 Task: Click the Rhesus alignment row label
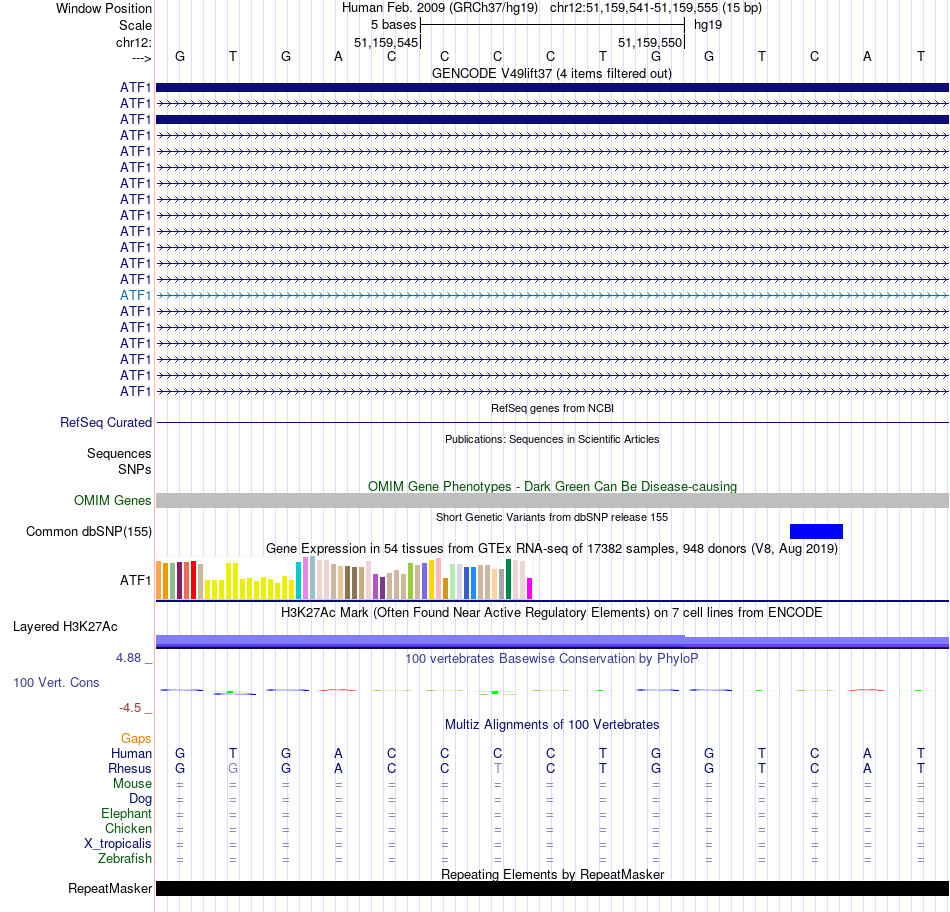point(130,768)
